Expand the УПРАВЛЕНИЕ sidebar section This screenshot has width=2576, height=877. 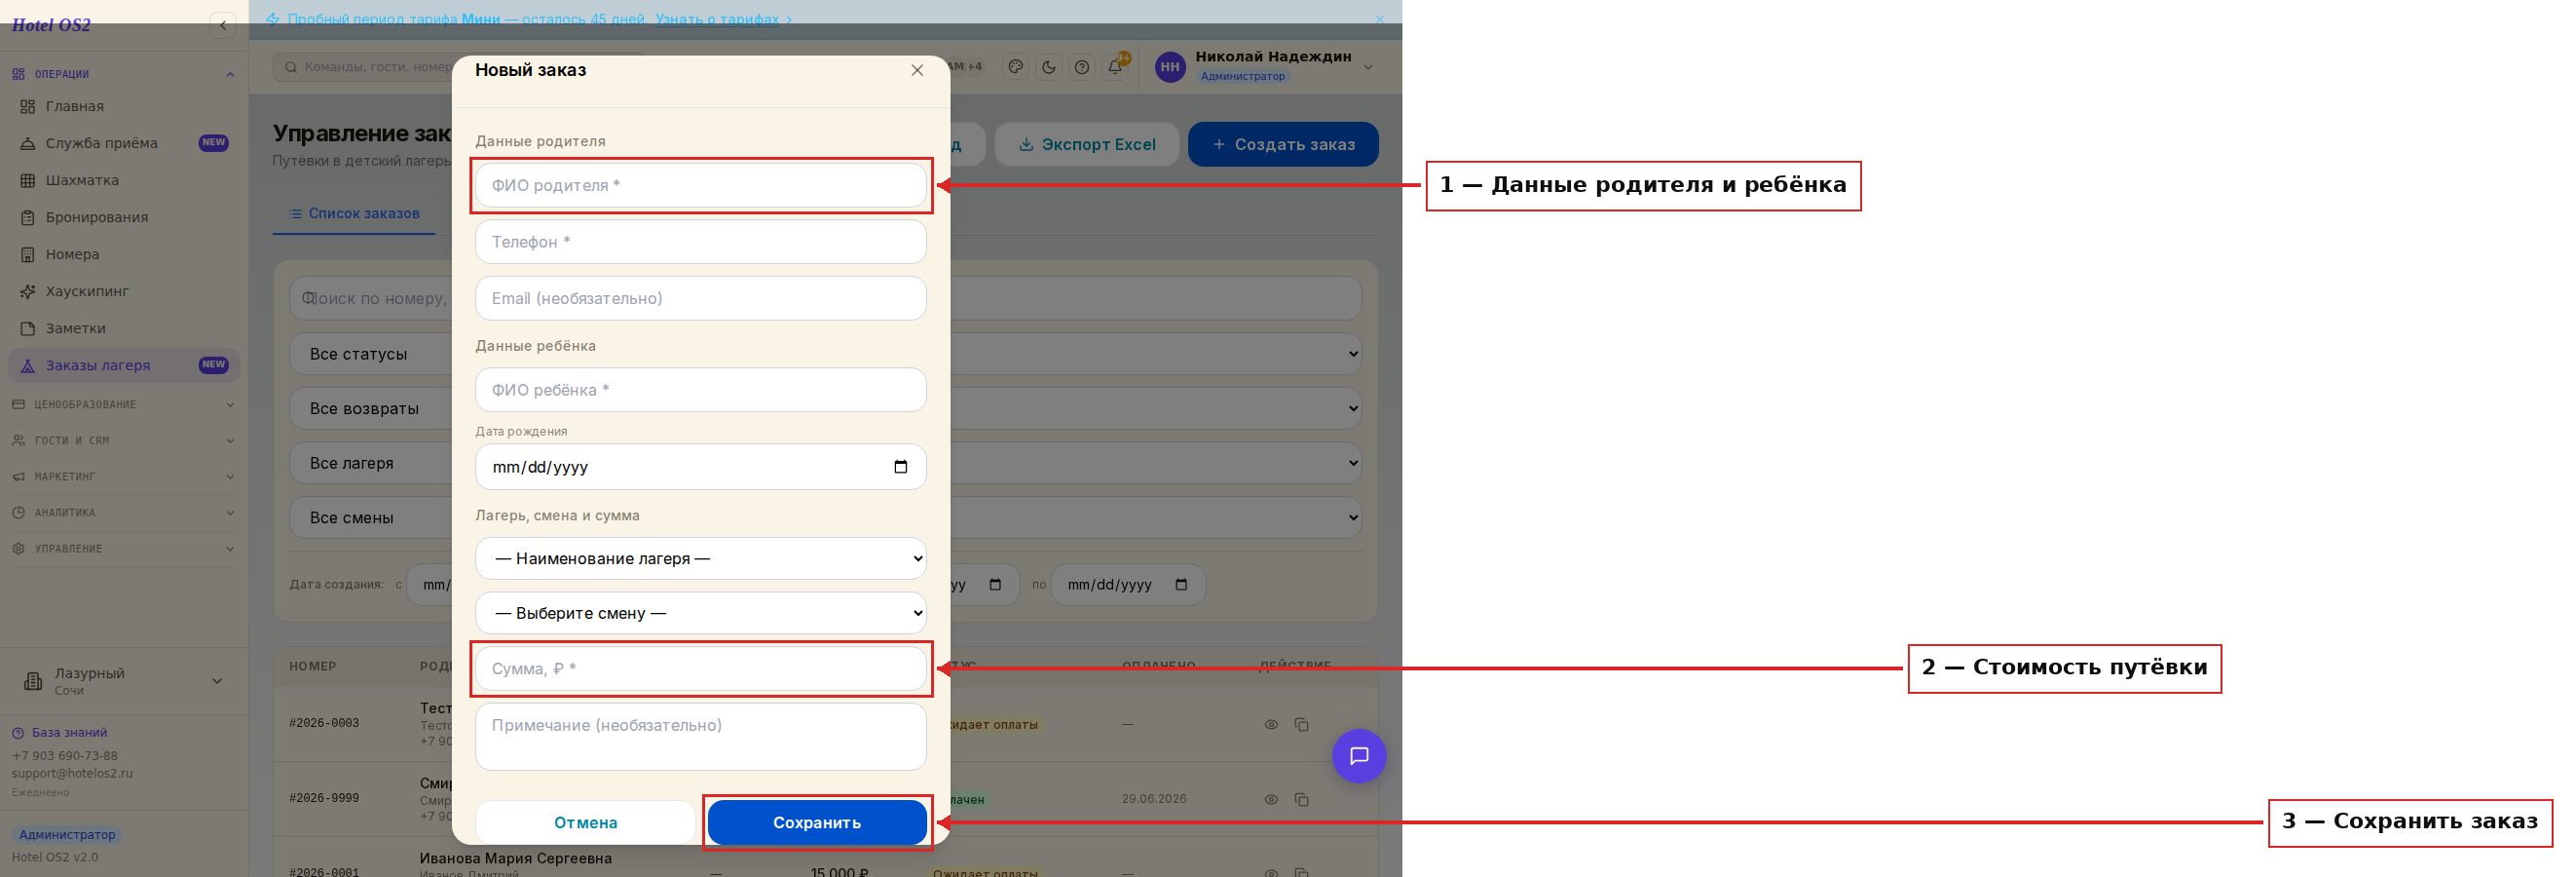coord(124,548)
